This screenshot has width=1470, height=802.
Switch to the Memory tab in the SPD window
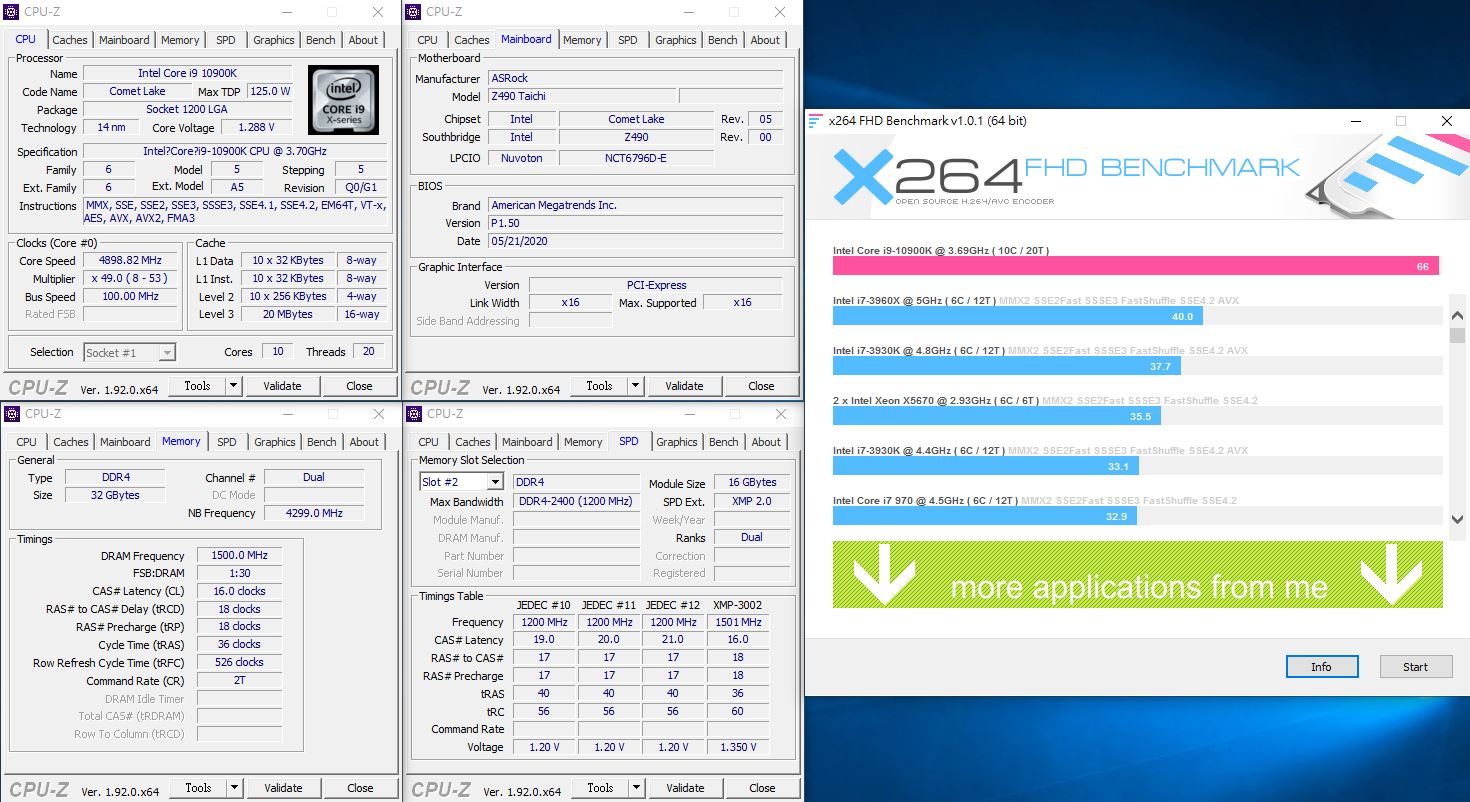coord(583,442)
